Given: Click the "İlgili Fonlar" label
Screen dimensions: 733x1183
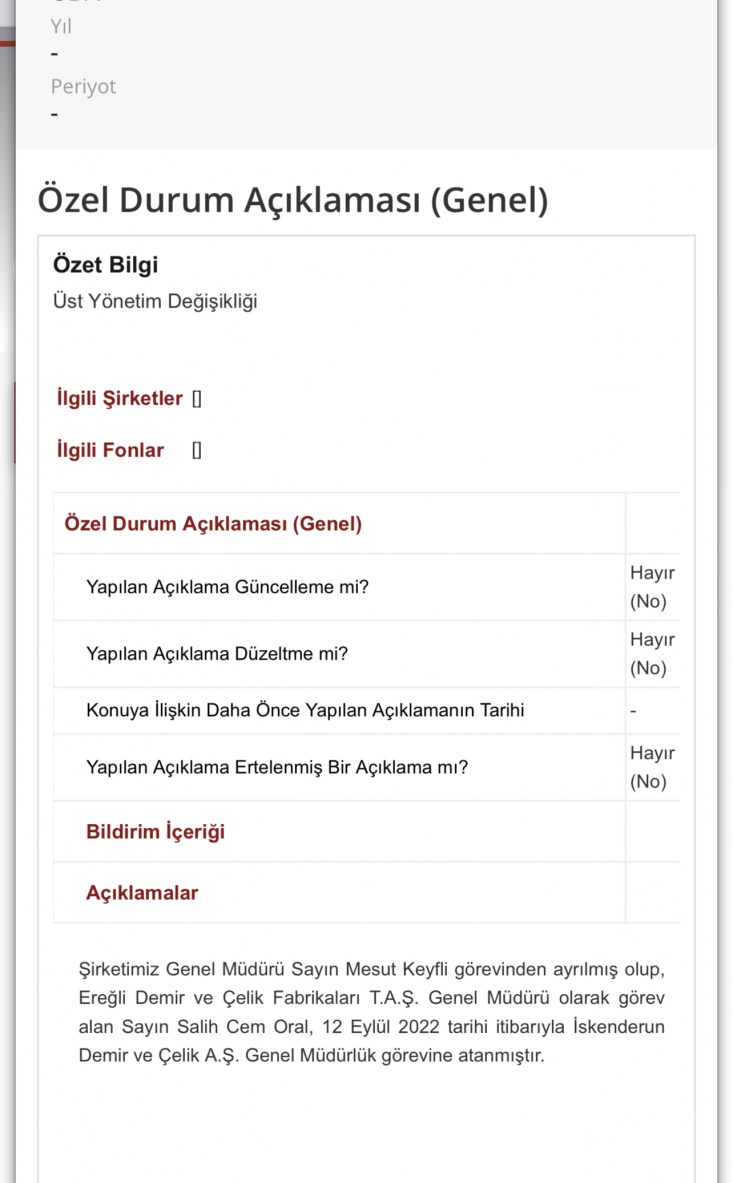Looking at the screenshot, I should point(110,450).
